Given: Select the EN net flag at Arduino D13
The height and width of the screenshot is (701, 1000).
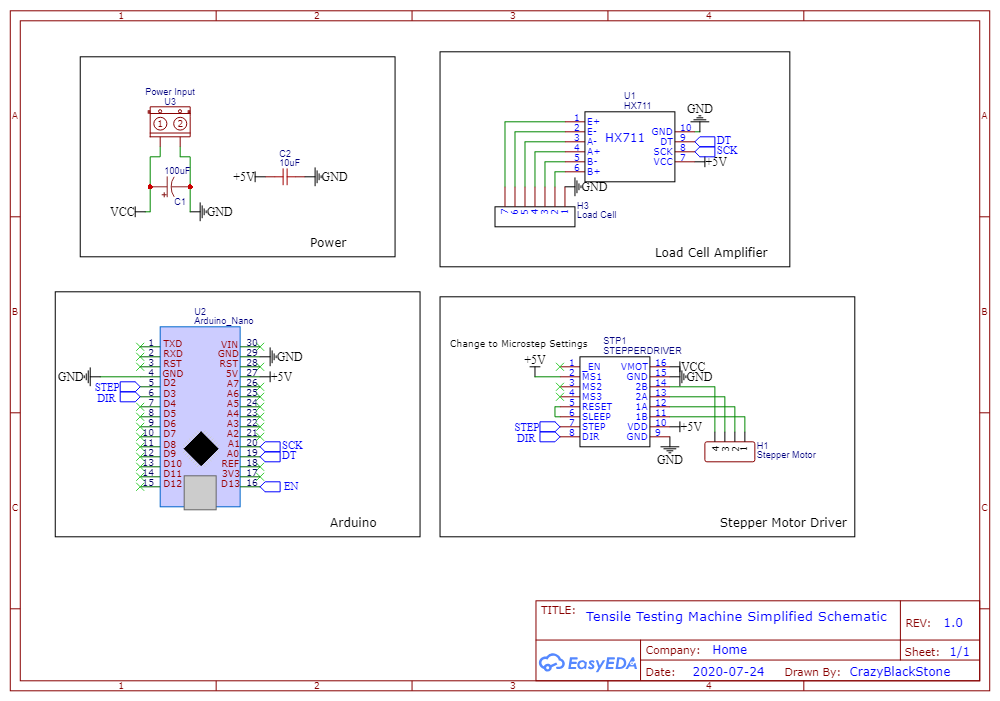Looking at the screenshot, I should coord(280,486).
